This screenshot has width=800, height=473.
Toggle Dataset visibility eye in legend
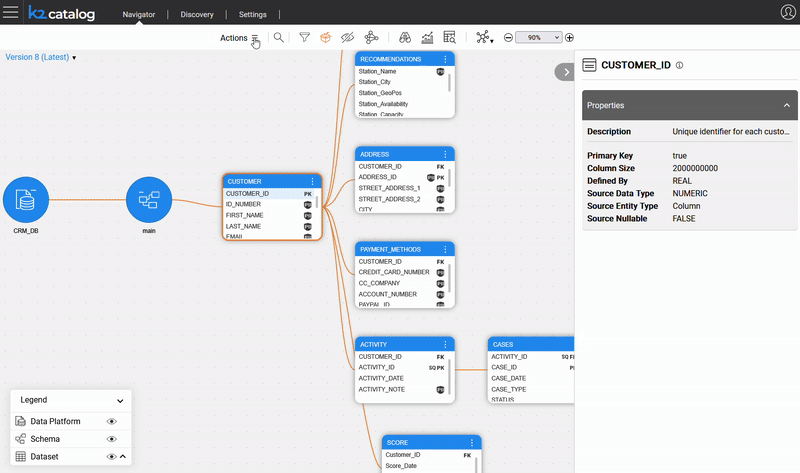coord(112,457)
